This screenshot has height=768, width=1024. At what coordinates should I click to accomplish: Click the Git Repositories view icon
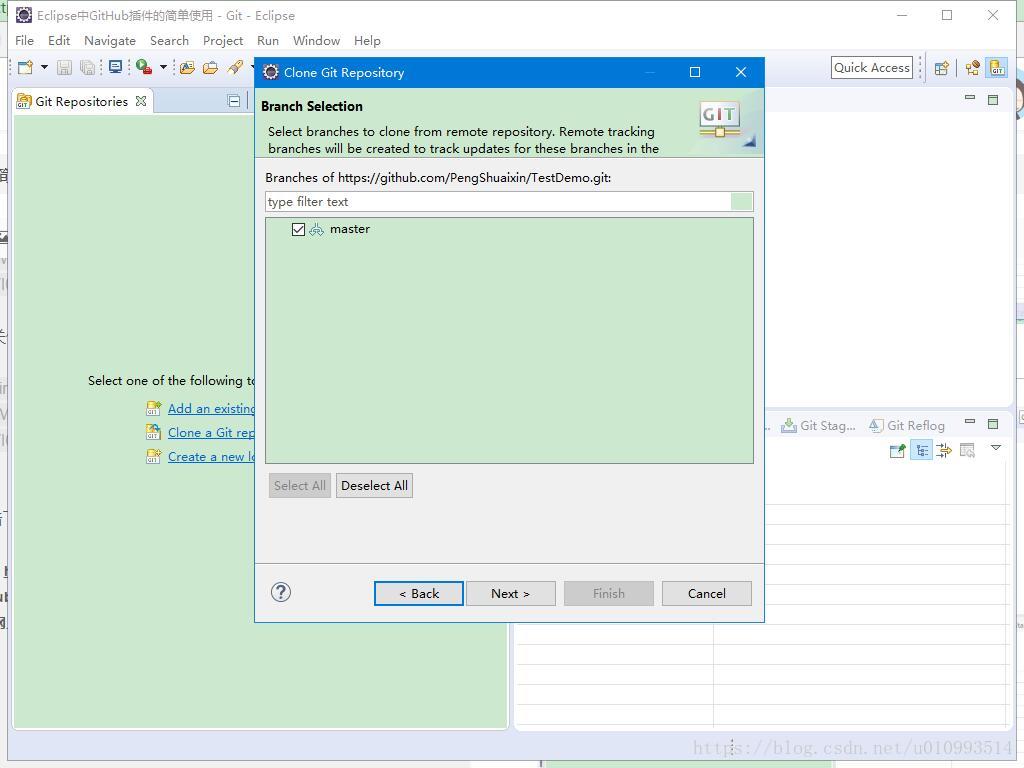24,101
